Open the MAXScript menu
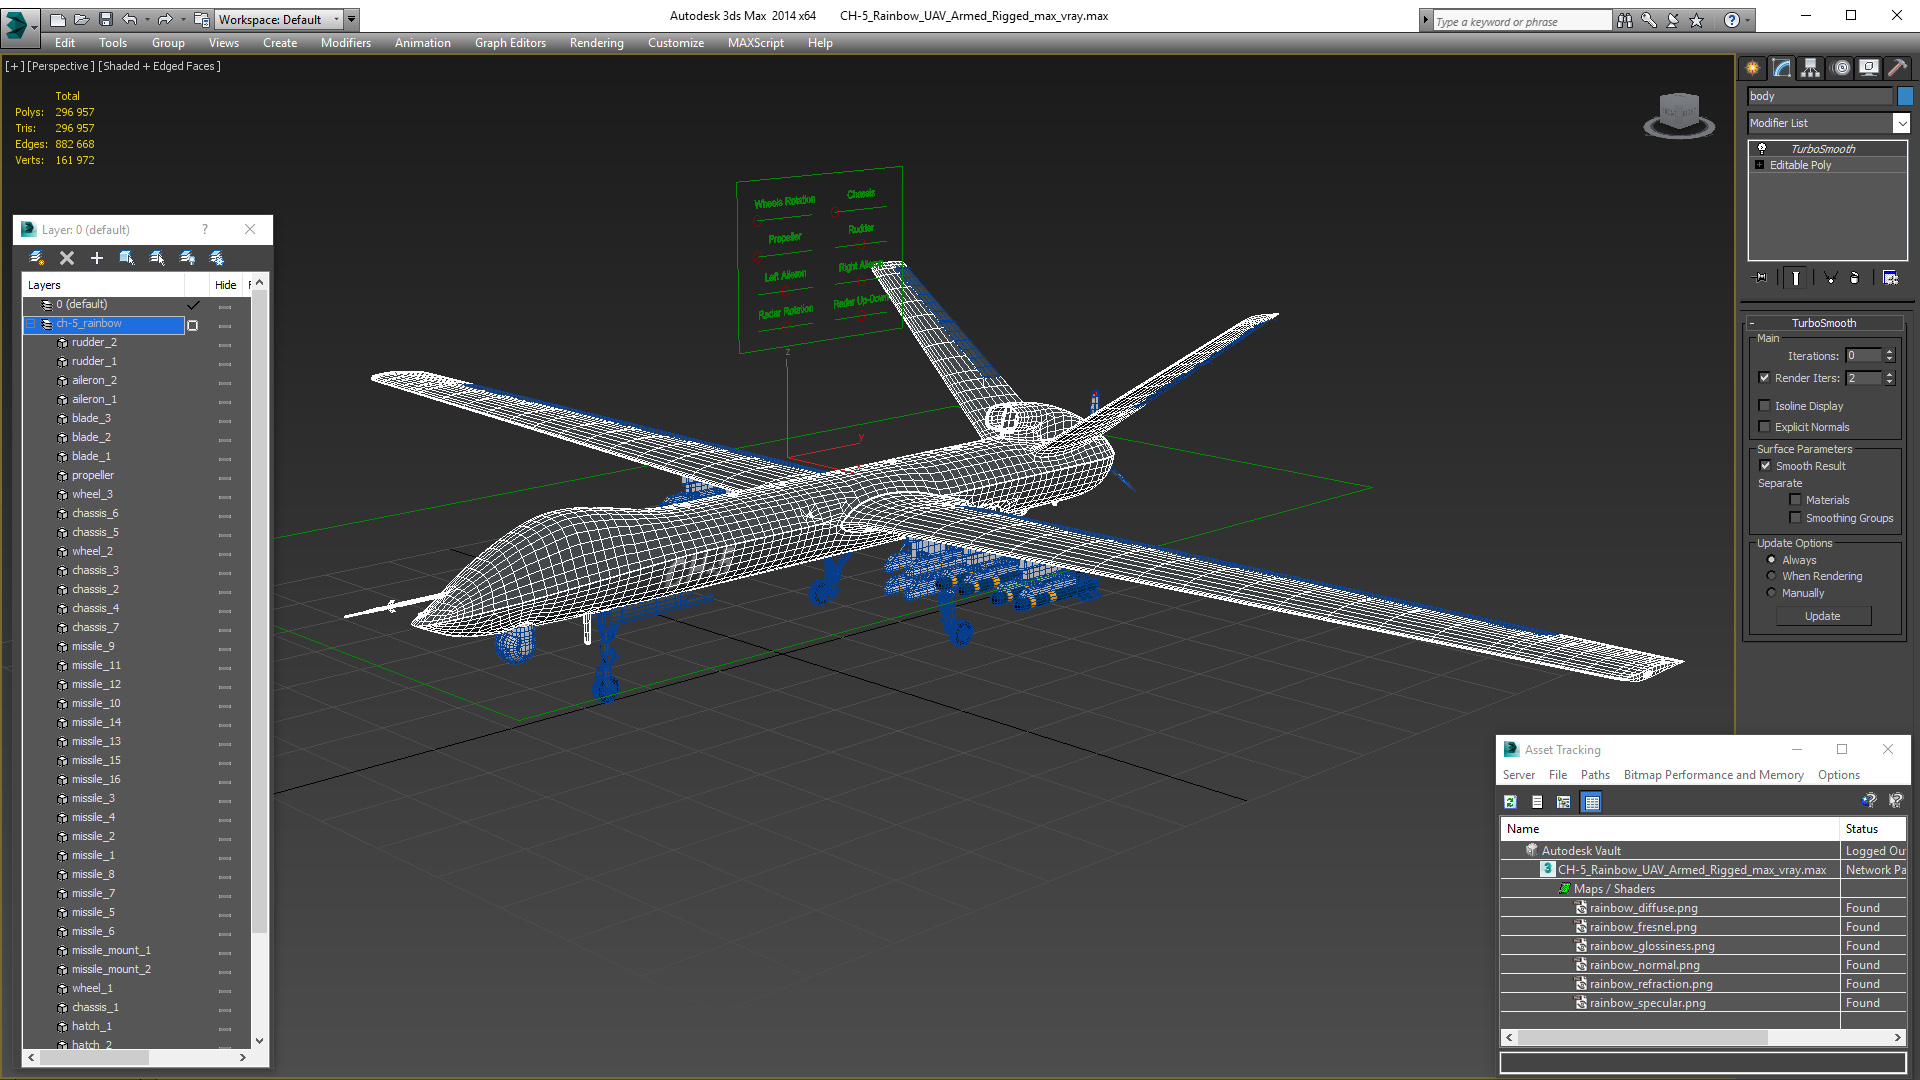The width and height of the screenshot is (1920, 1080). tap(756, 43)
